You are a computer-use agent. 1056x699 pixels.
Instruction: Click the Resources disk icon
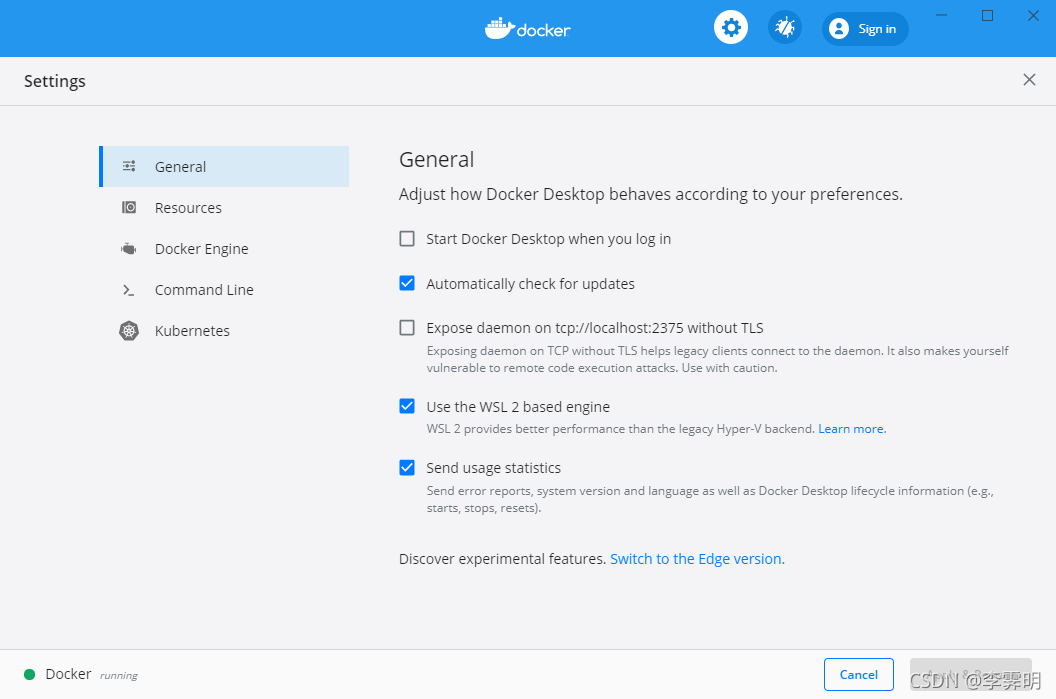[129, 207]
